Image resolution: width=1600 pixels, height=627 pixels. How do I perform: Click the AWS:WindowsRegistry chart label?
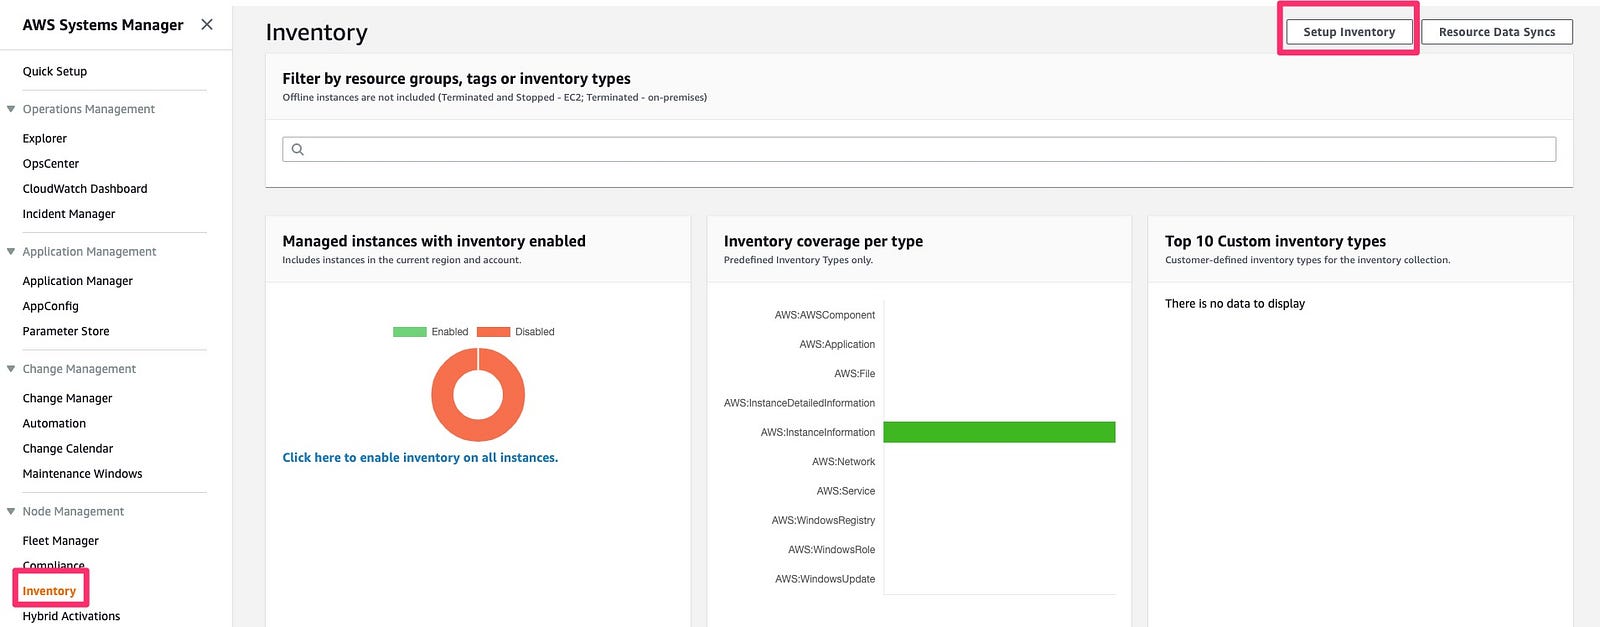[x=823, y=520]
